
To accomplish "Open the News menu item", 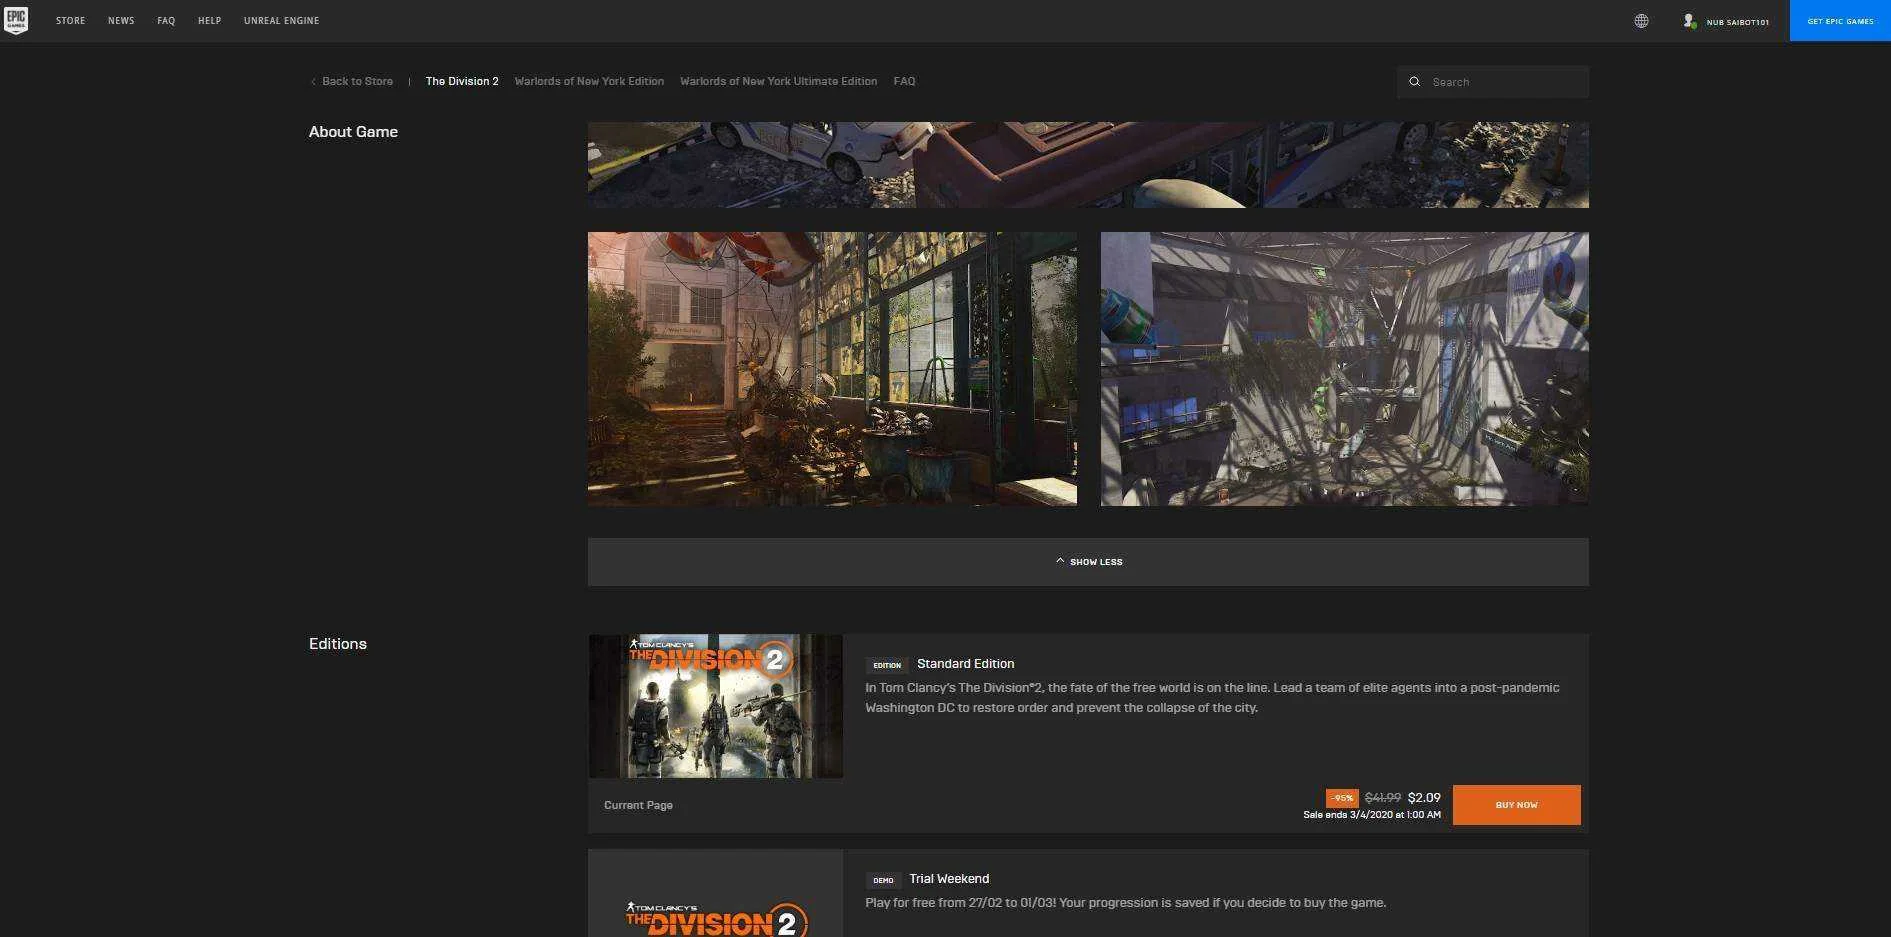I will [121, 21].
